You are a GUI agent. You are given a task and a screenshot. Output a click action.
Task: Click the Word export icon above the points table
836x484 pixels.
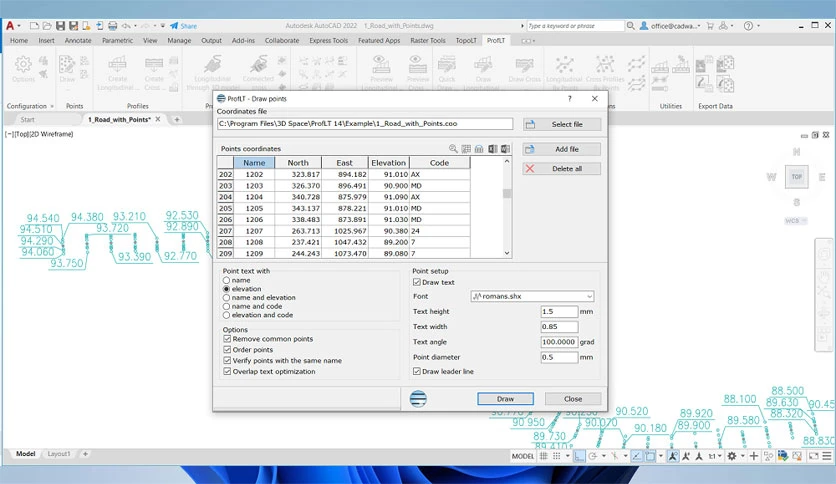click(x=505, y=149)
